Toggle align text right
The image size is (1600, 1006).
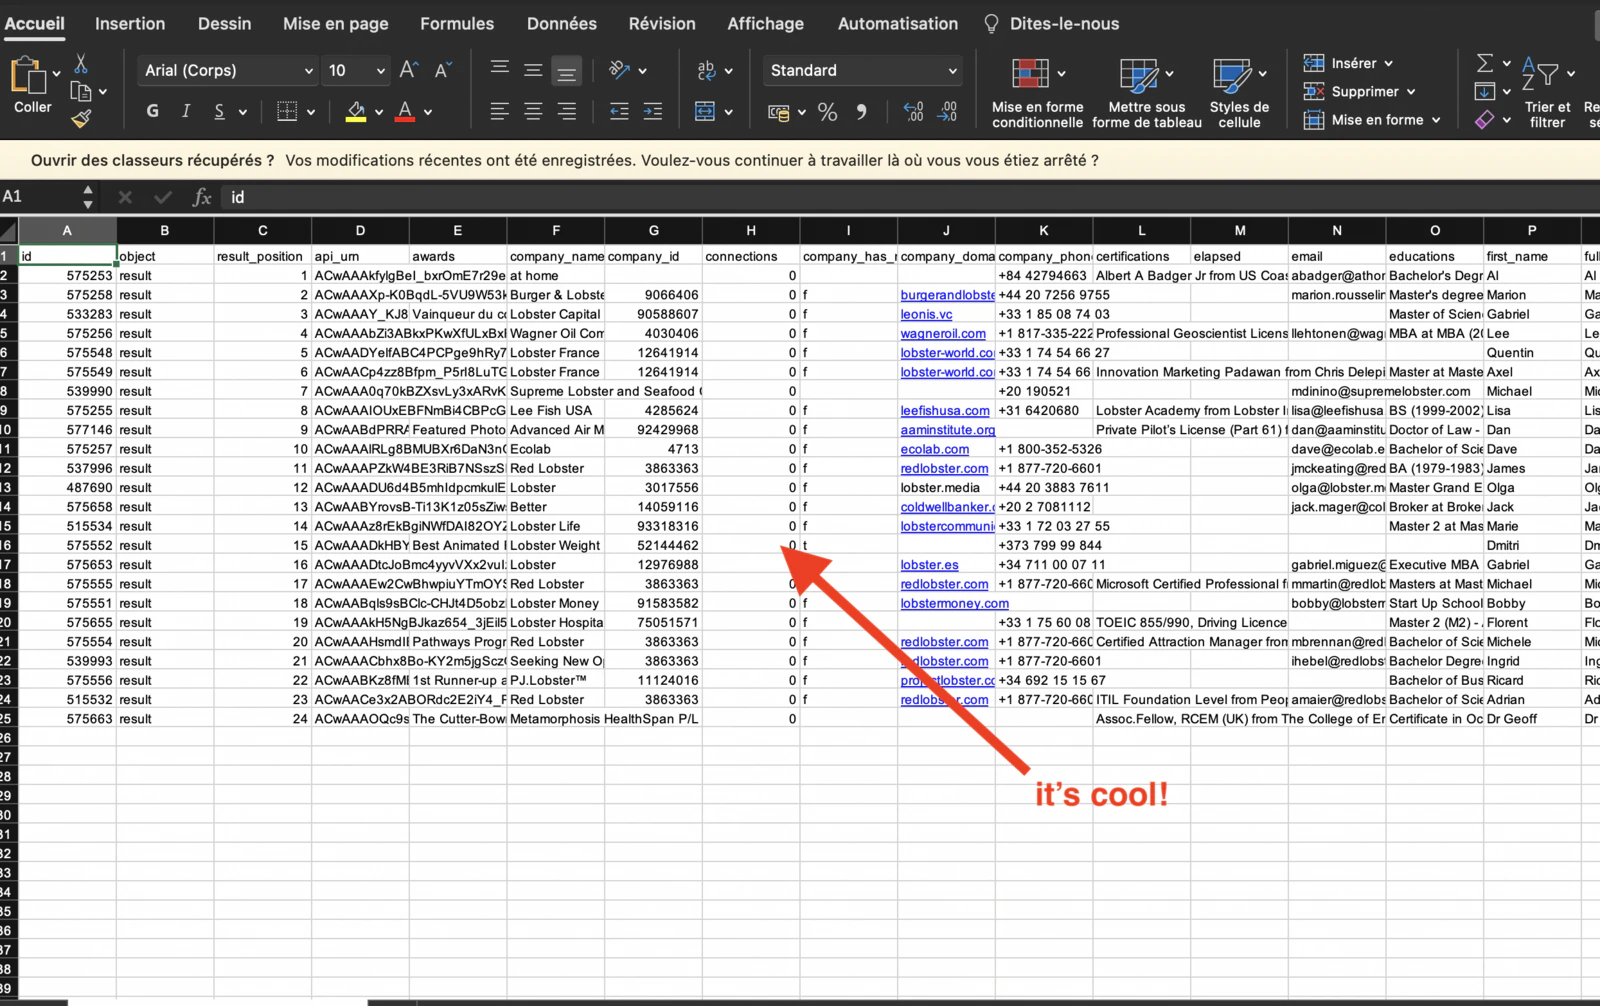coord(567,111)
